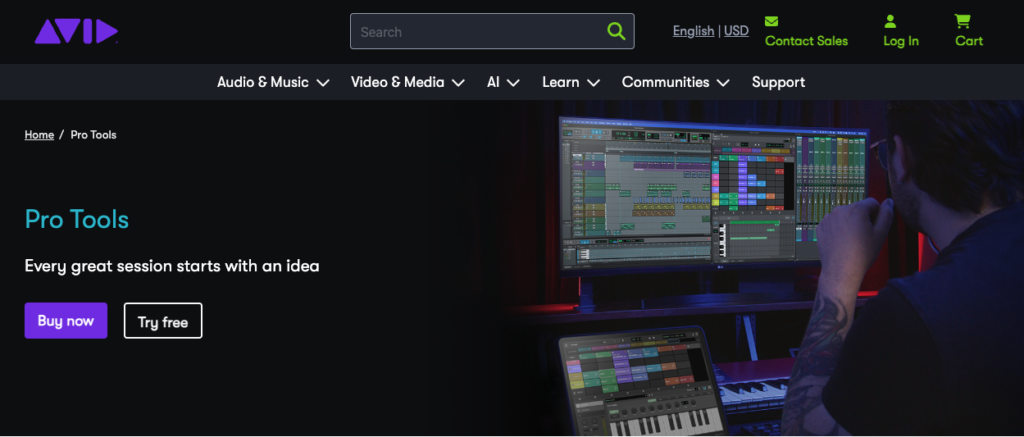Expand the chevron beside Communities
The height and width of the screenshot is (437, 1024).
pyautogui.click(x=723, y=83)
